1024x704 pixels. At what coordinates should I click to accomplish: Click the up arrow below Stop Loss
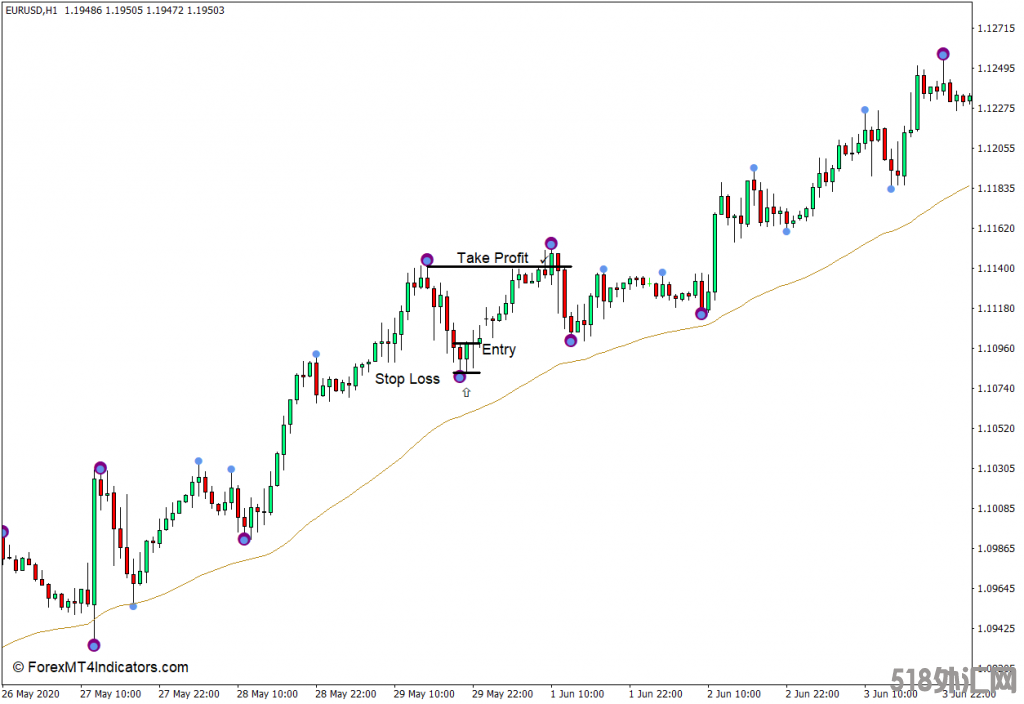tap(466, 393)
